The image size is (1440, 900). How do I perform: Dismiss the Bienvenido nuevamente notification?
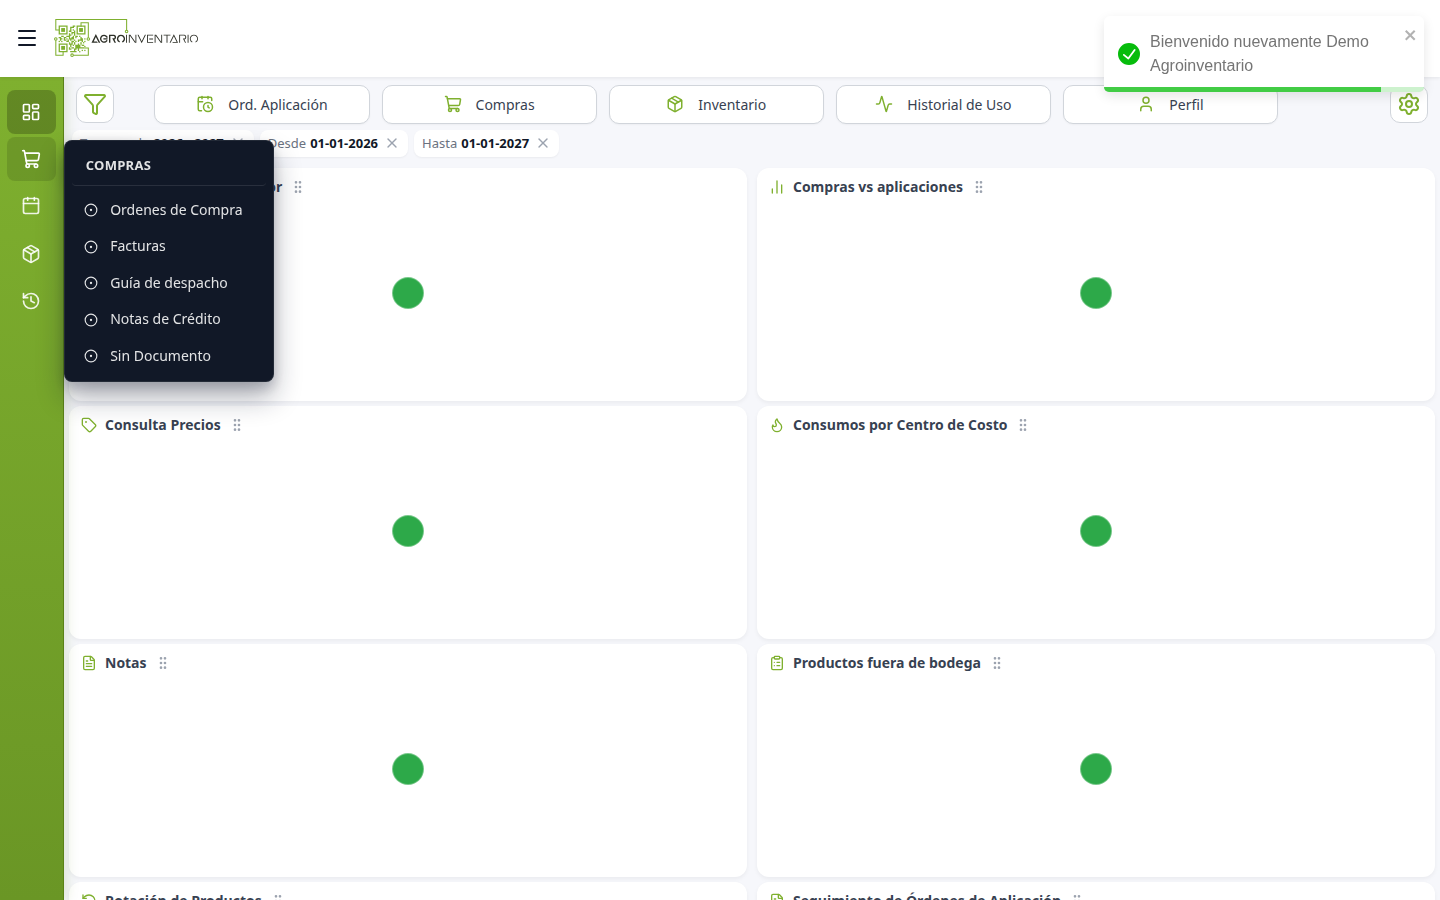point(1410,35)
